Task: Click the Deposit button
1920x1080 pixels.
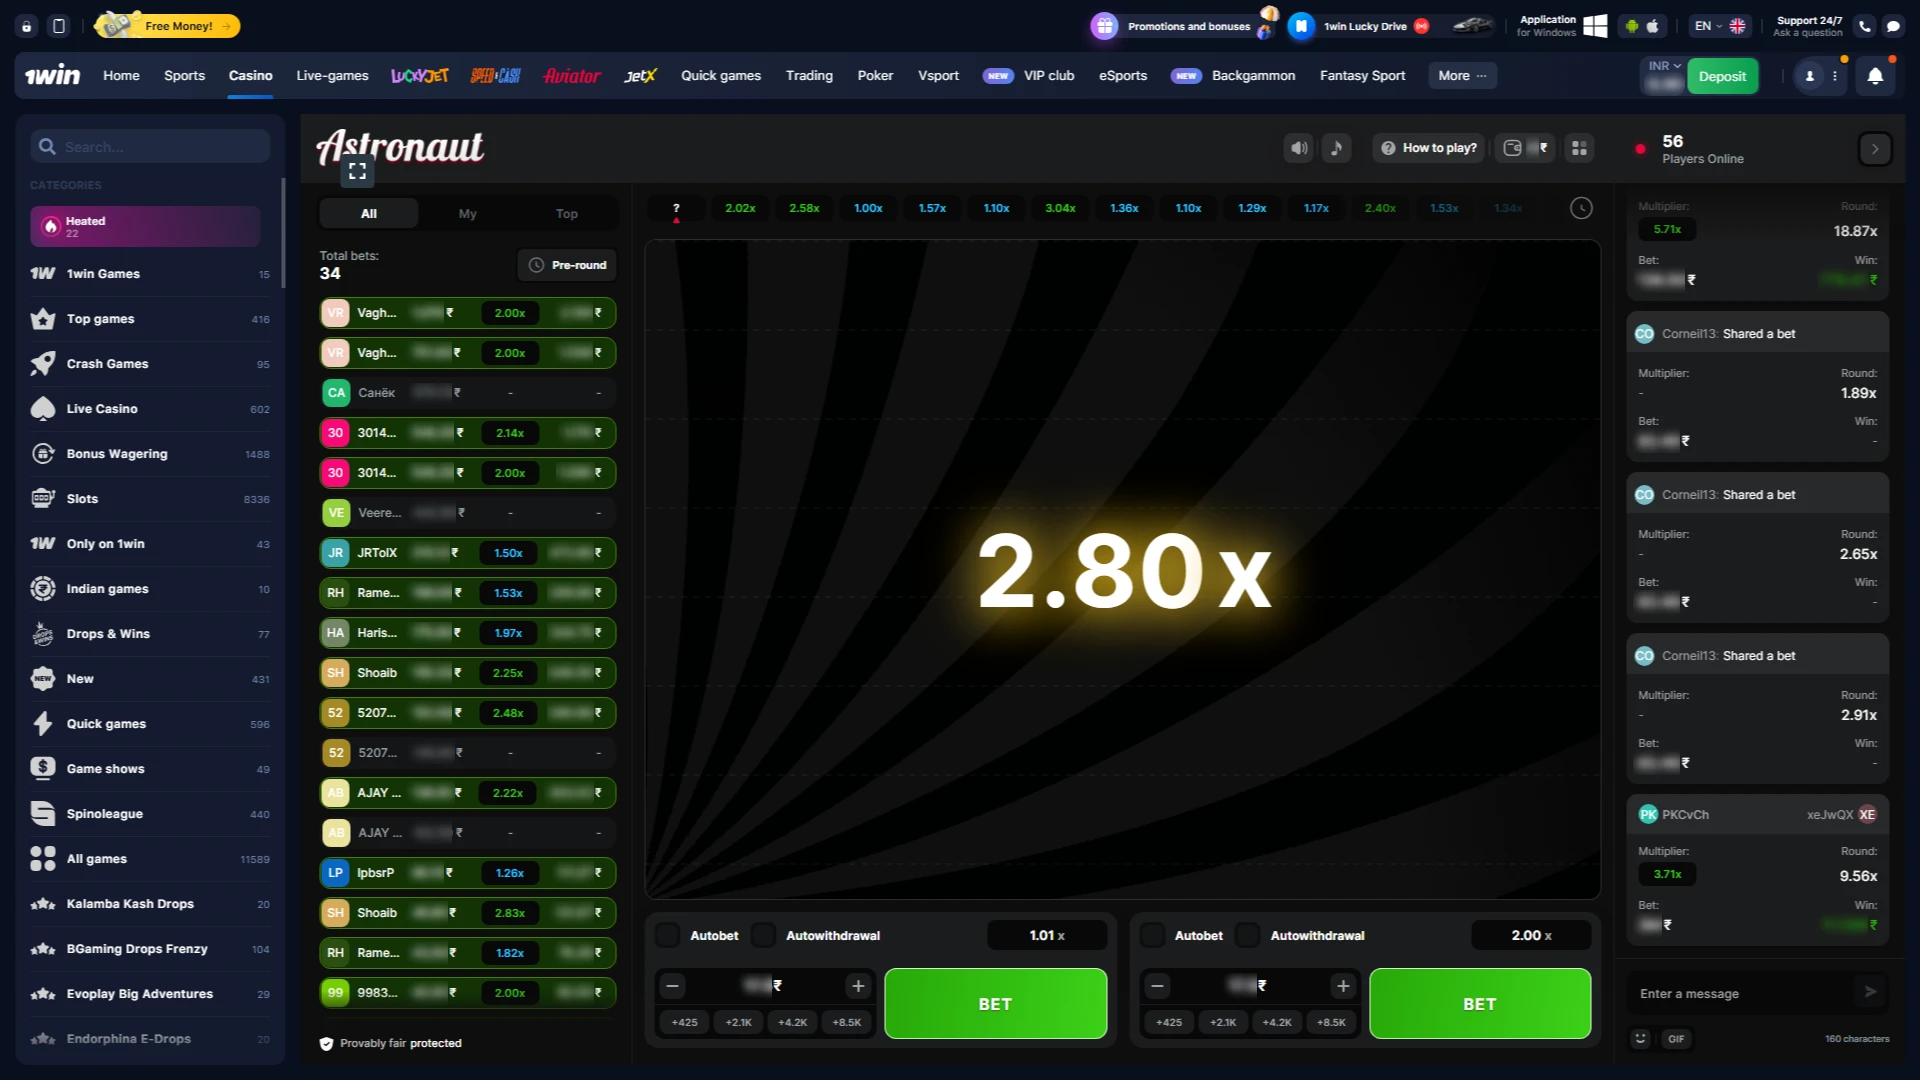Action: pos(1722,76)
